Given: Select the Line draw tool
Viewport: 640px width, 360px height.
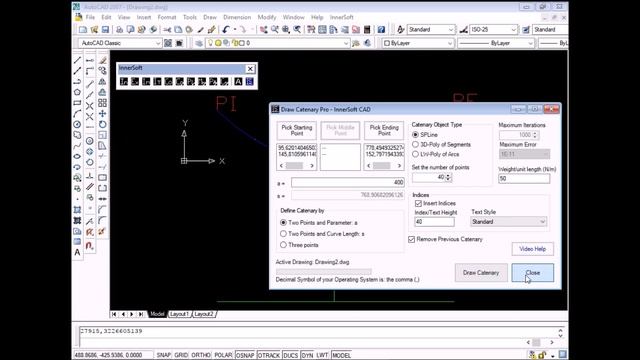Looking at the screenshot, I should 77,60.
